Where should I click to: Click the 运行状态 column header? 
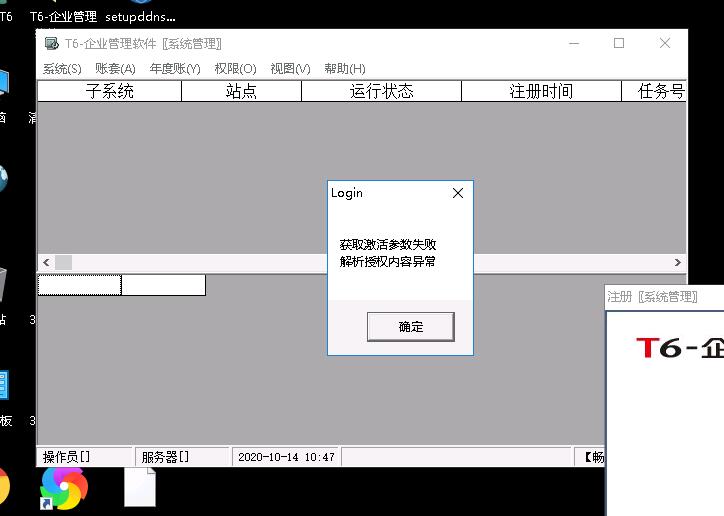pyautogui.click(x=381, y=91)
